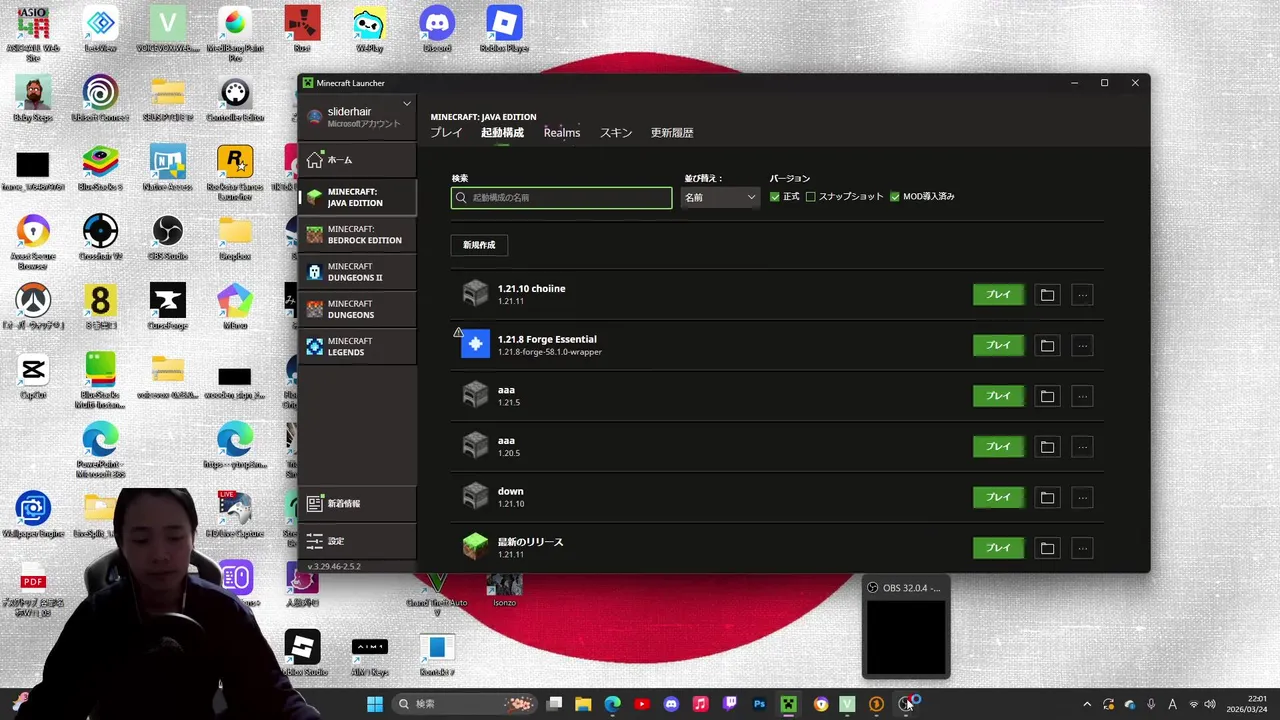Play the aaa 1.21.5 installation
This screenshot has width=1280, height=720.
pos(998,396)
